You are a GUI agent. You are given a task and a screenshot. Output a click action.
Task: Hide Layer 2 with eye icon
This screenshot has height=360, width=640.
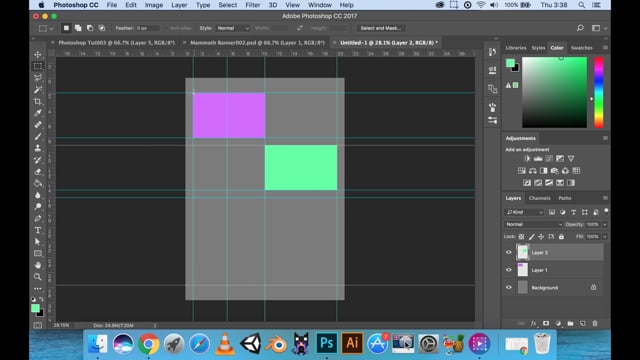(509, 252)
